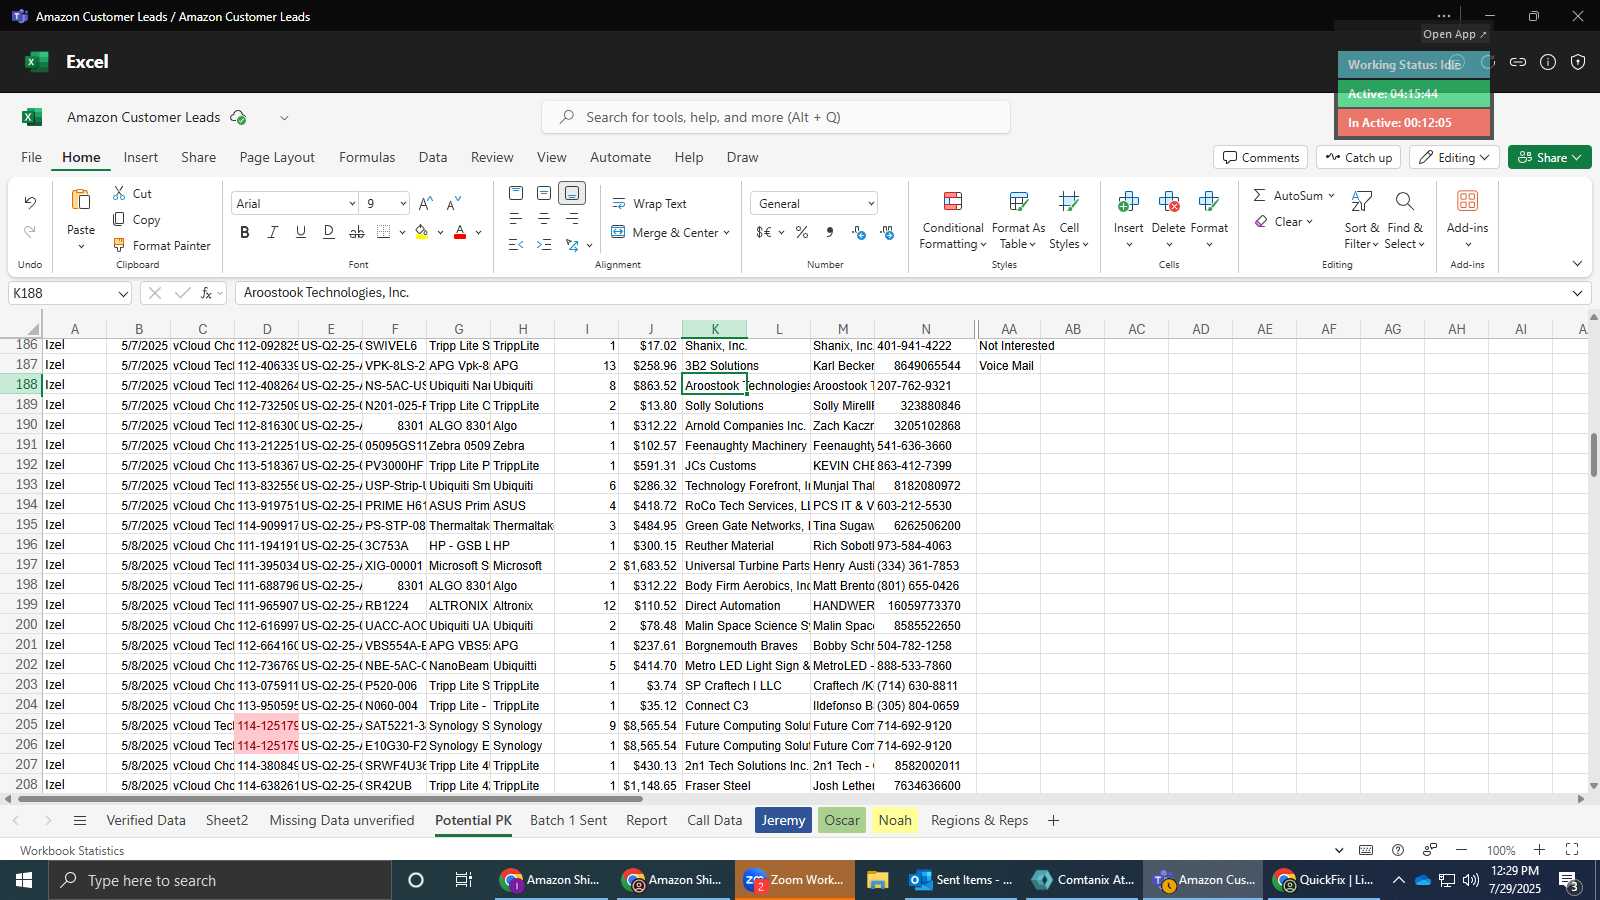Open Cell Styles gallery
Viewport: 1600px width, 900px height.
pyautogui.click(x=1069, y=220)
